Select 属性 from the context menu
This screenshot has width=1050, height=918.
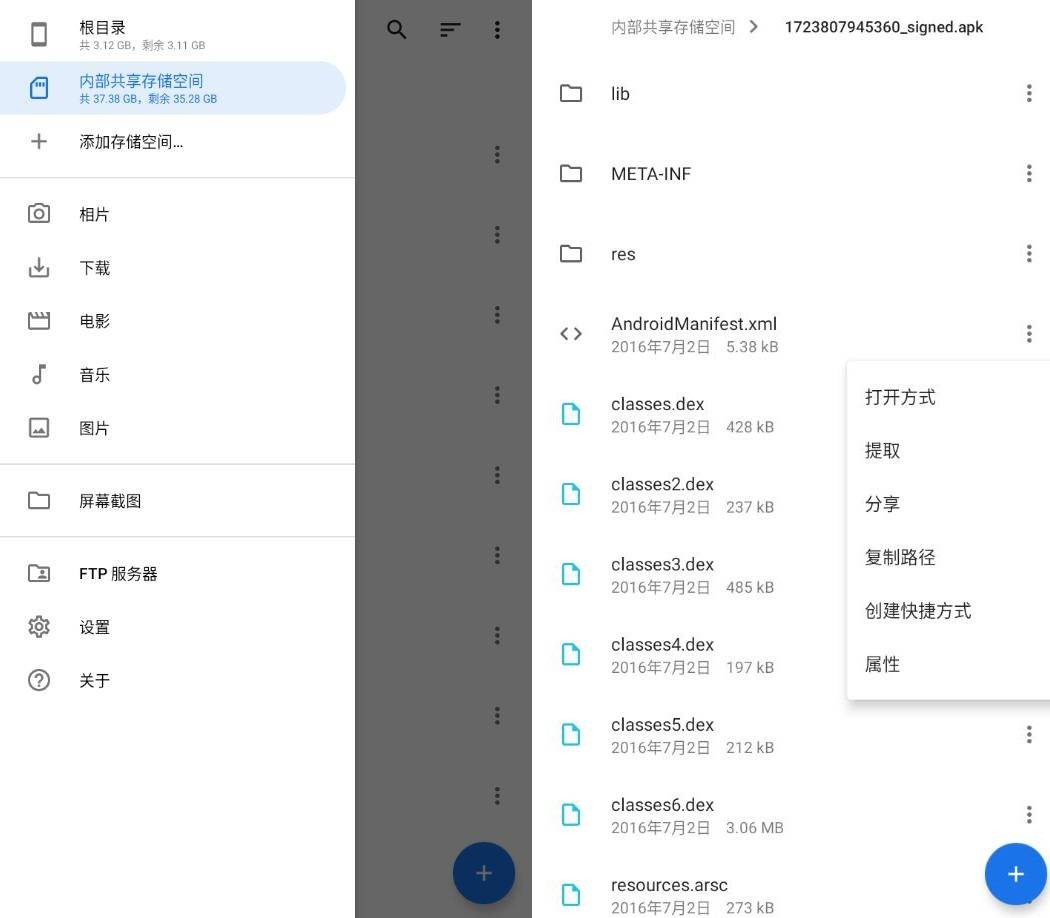click(x=883, y=665)
